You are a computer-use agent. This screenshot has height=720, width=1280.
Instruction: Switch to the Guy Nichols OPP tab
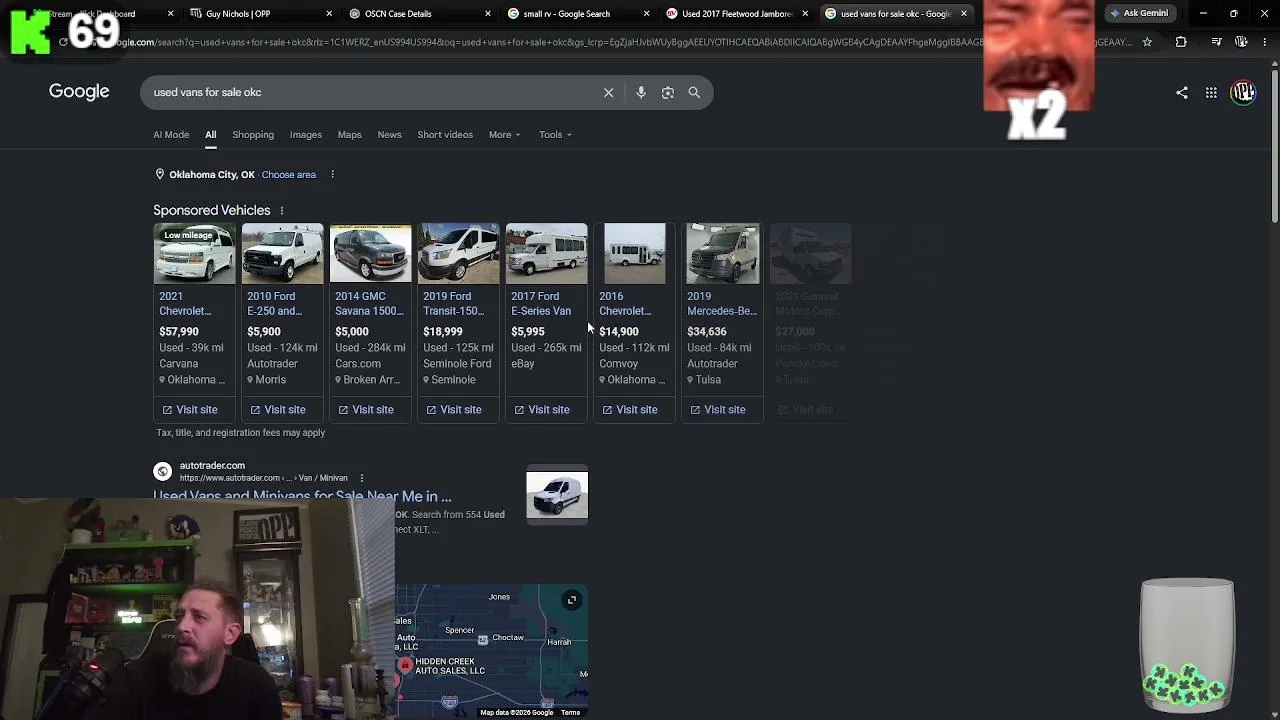point(260,14)
